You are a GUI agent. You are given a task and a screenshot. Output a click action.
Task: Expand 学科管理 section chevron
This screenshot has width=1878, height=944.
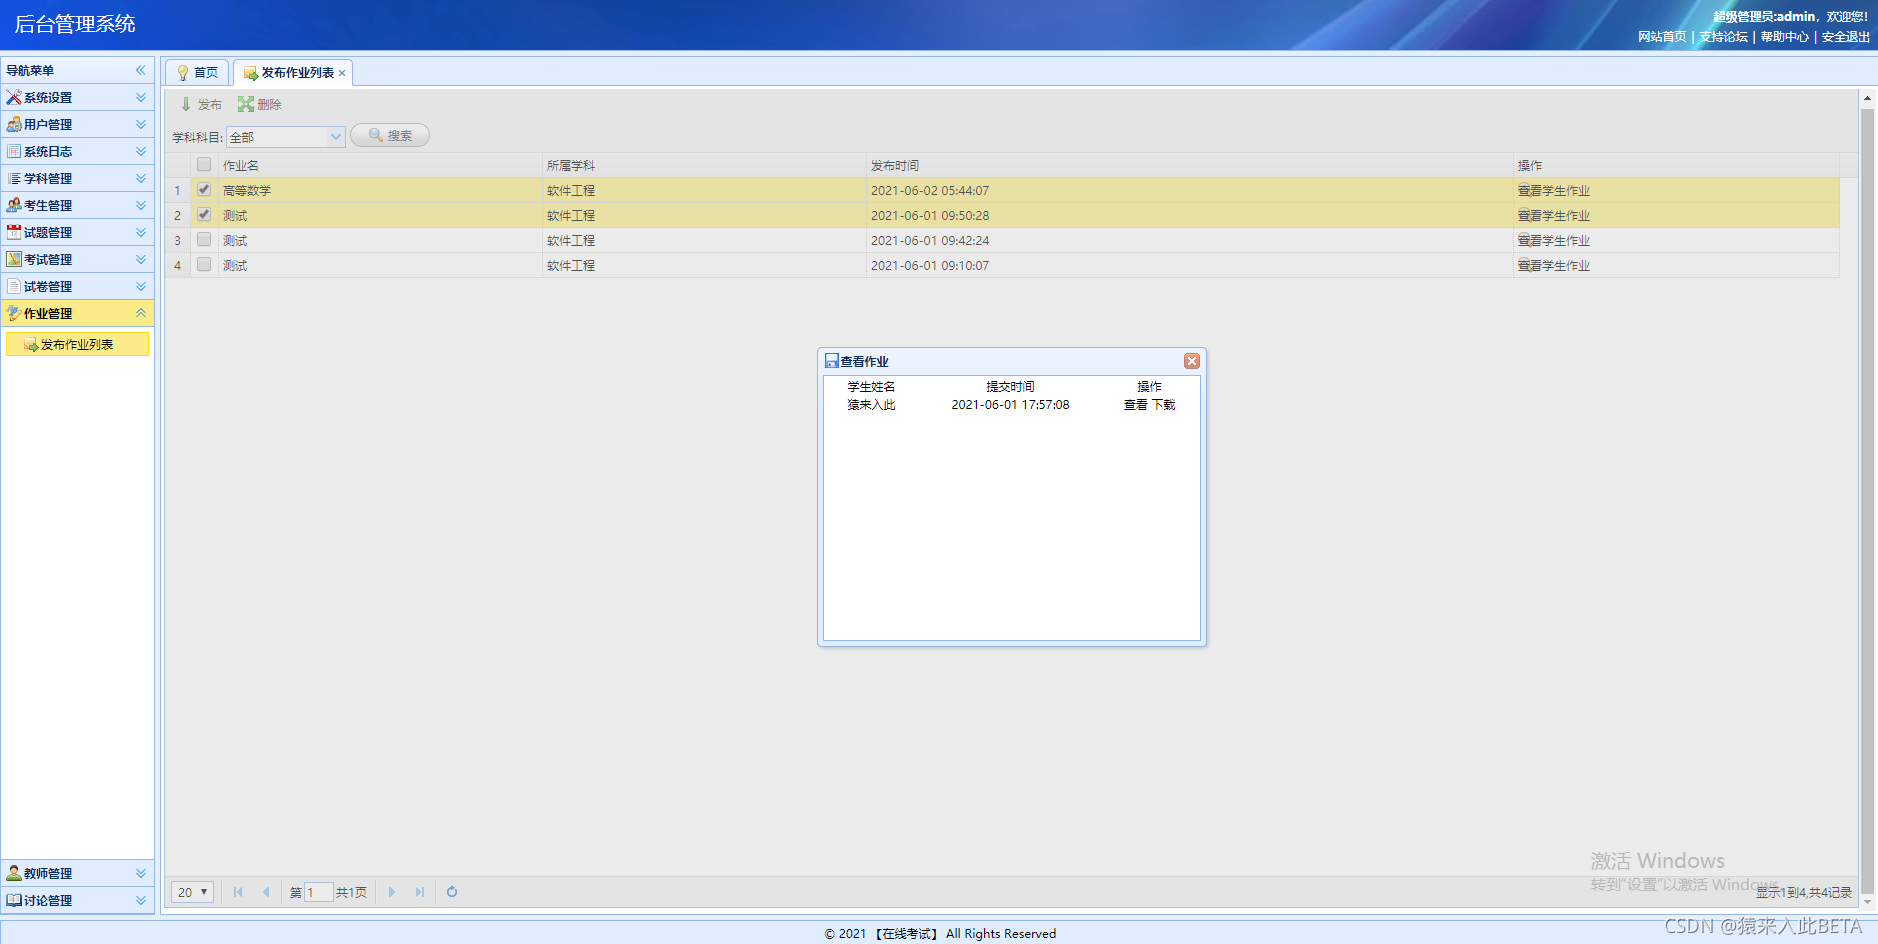tap(141, 178)
